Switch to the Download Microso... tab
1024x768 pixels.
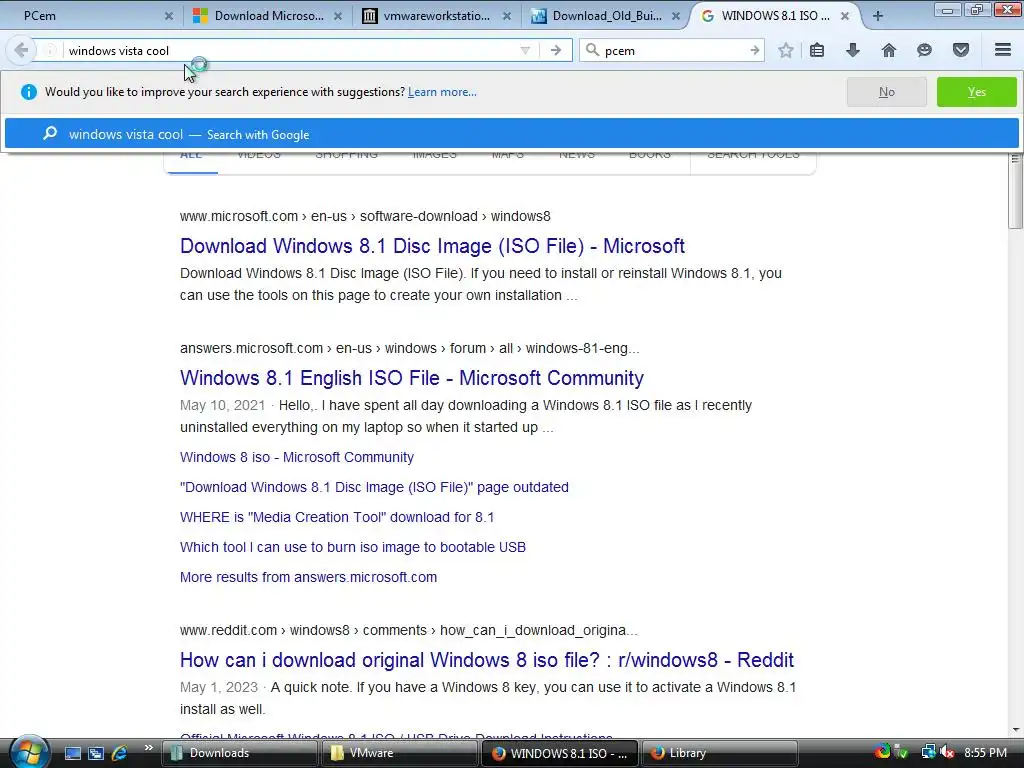point(268,16)
